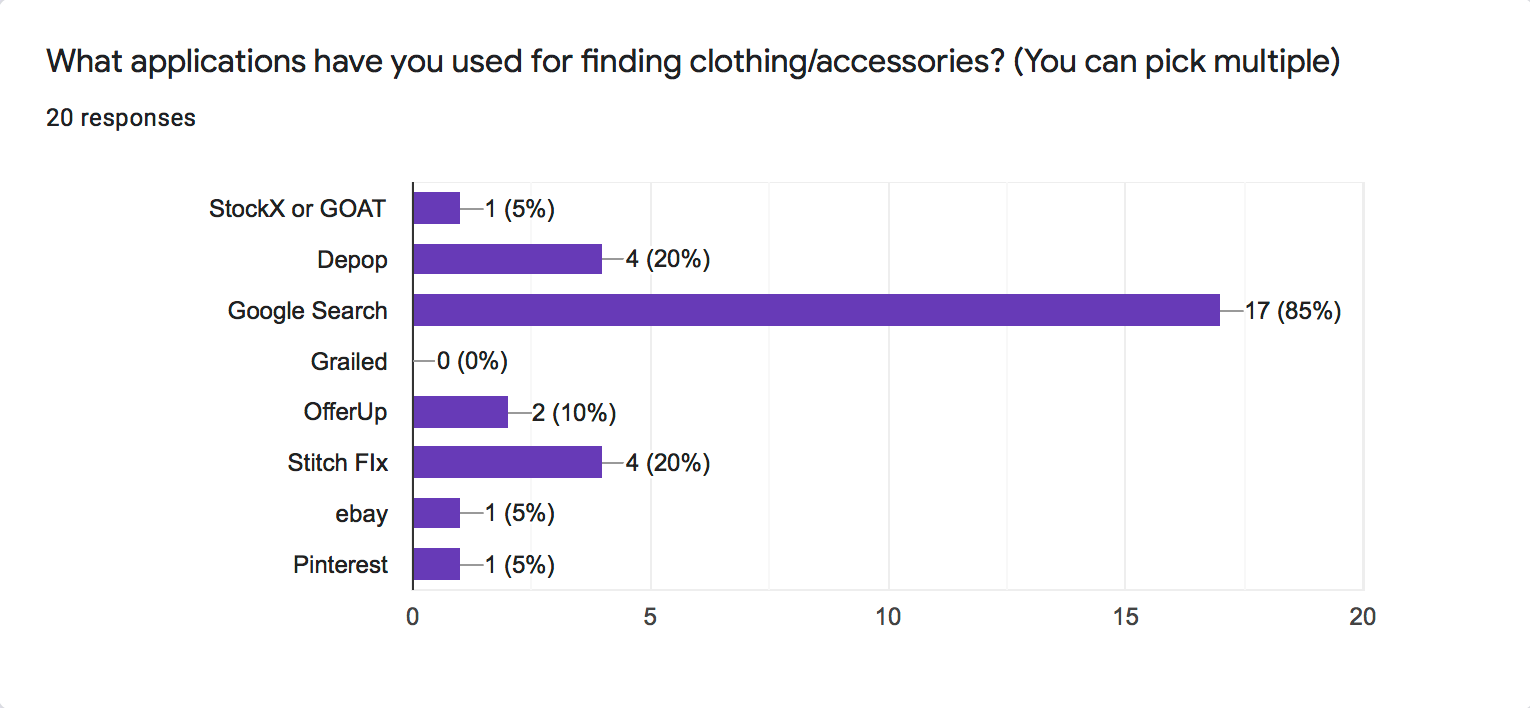Select the OfferUp purple bar
The height and width of the screenshot is (708, 1530).
coord(460,412)
